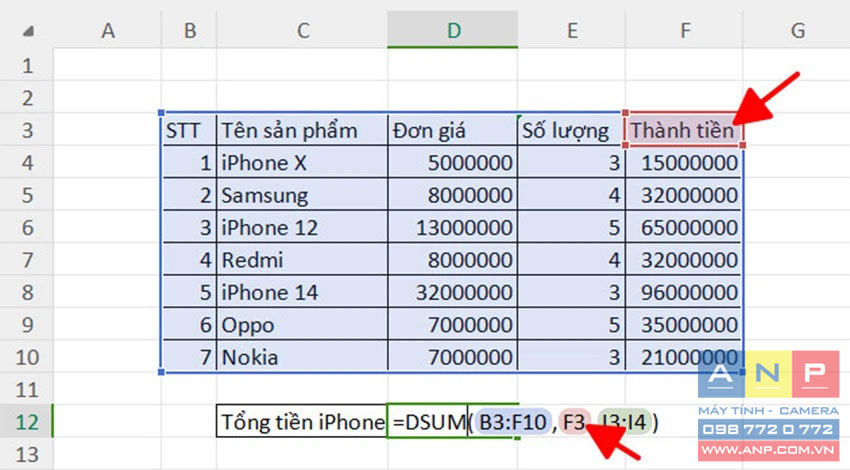Click the total cell 21000000
The image size is (850, 470).
click(x=684, y=357)
